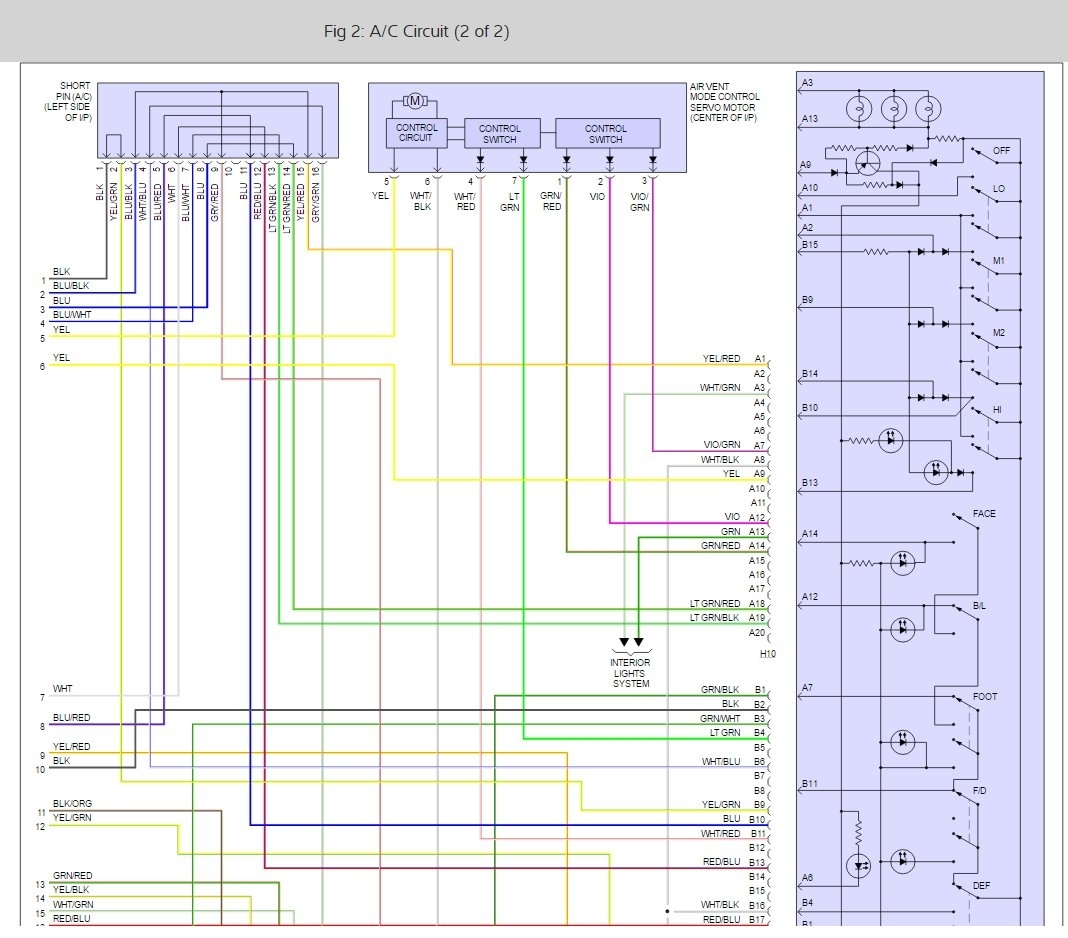Viewport: 1068px width, 938px height.
Task: Click the FOOT mode switch label
Action: (x=985, y=697)
